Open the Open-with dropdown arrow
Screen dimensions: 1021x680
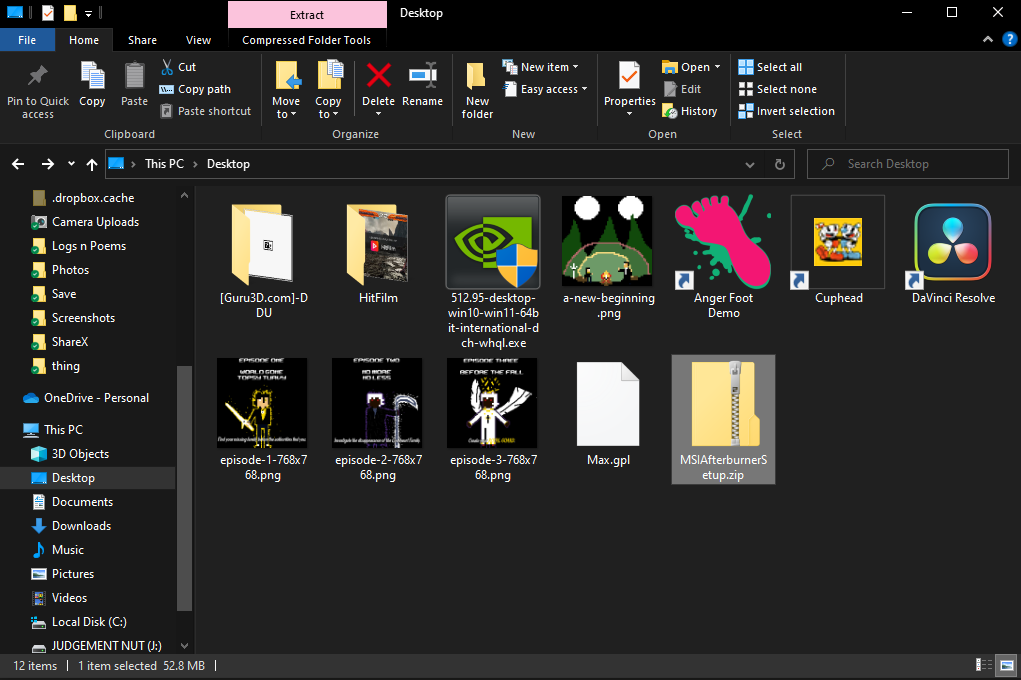click(718, 66)
